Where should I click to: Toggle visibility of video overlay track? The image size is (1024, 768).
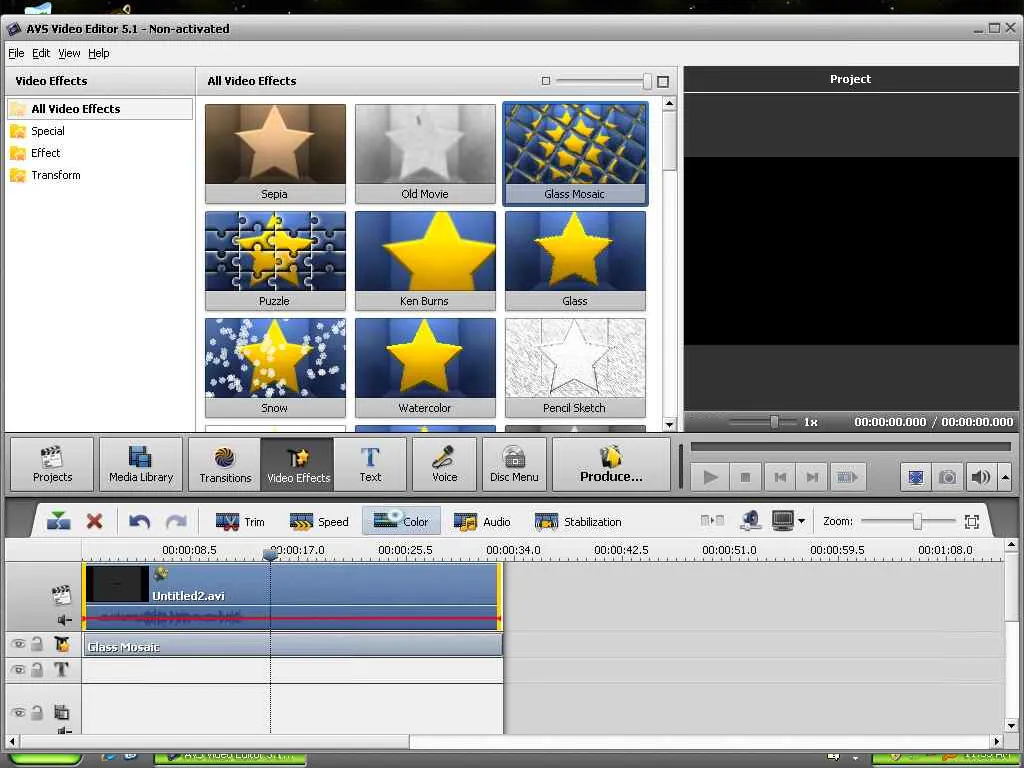pos(18,713)
